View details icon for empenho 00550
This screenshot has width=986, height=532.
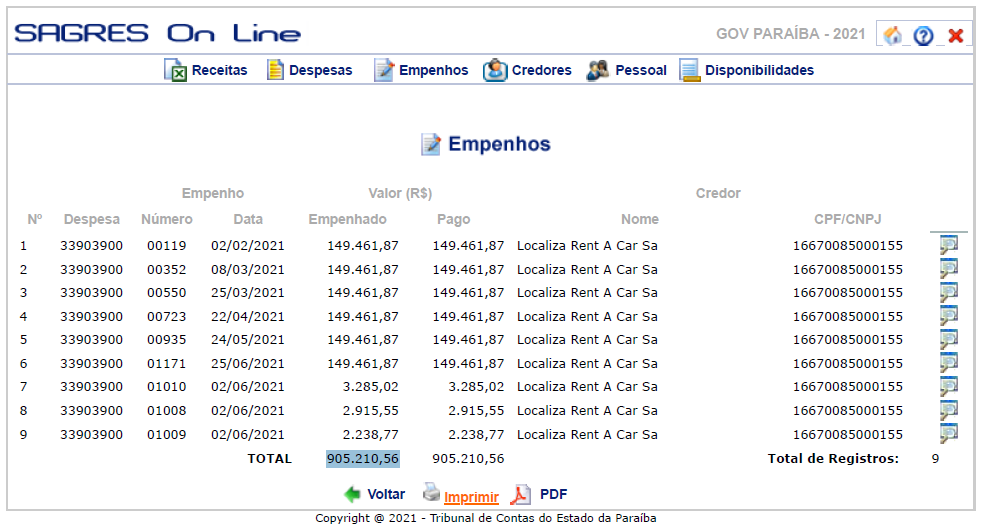coord(948,292)
